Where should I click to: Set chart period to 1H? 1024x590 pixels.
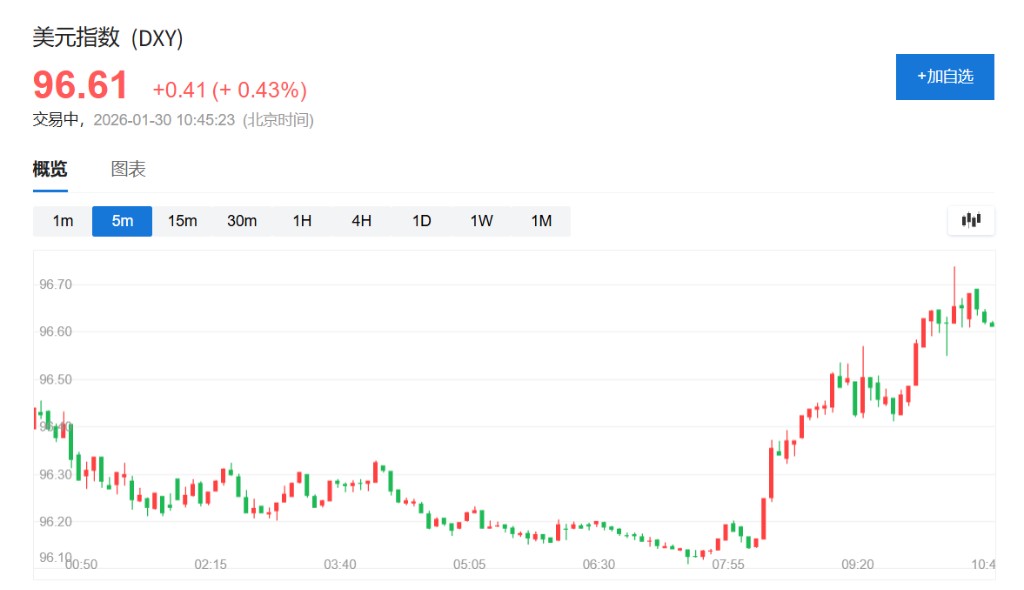pos(302,221)
